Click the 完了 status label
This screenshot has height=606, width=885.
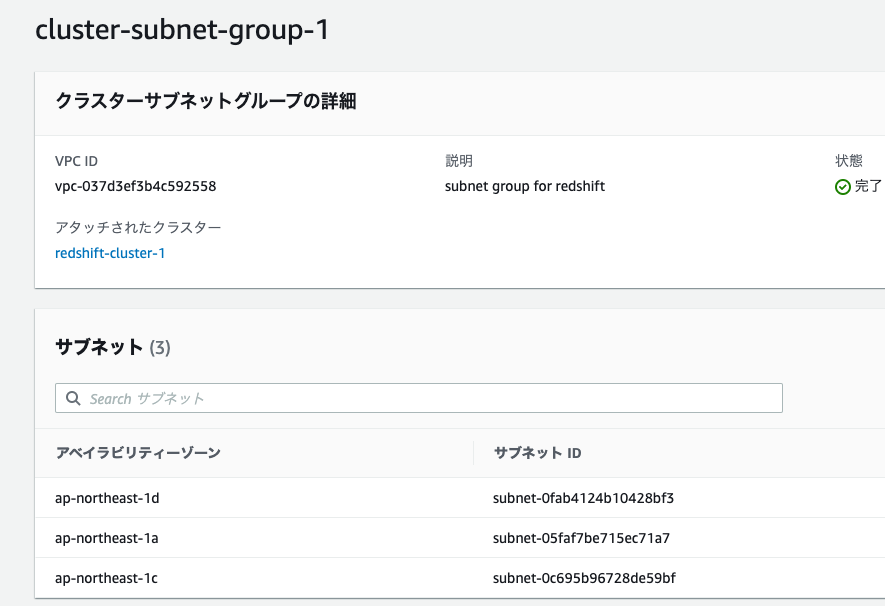coord(869,186)
